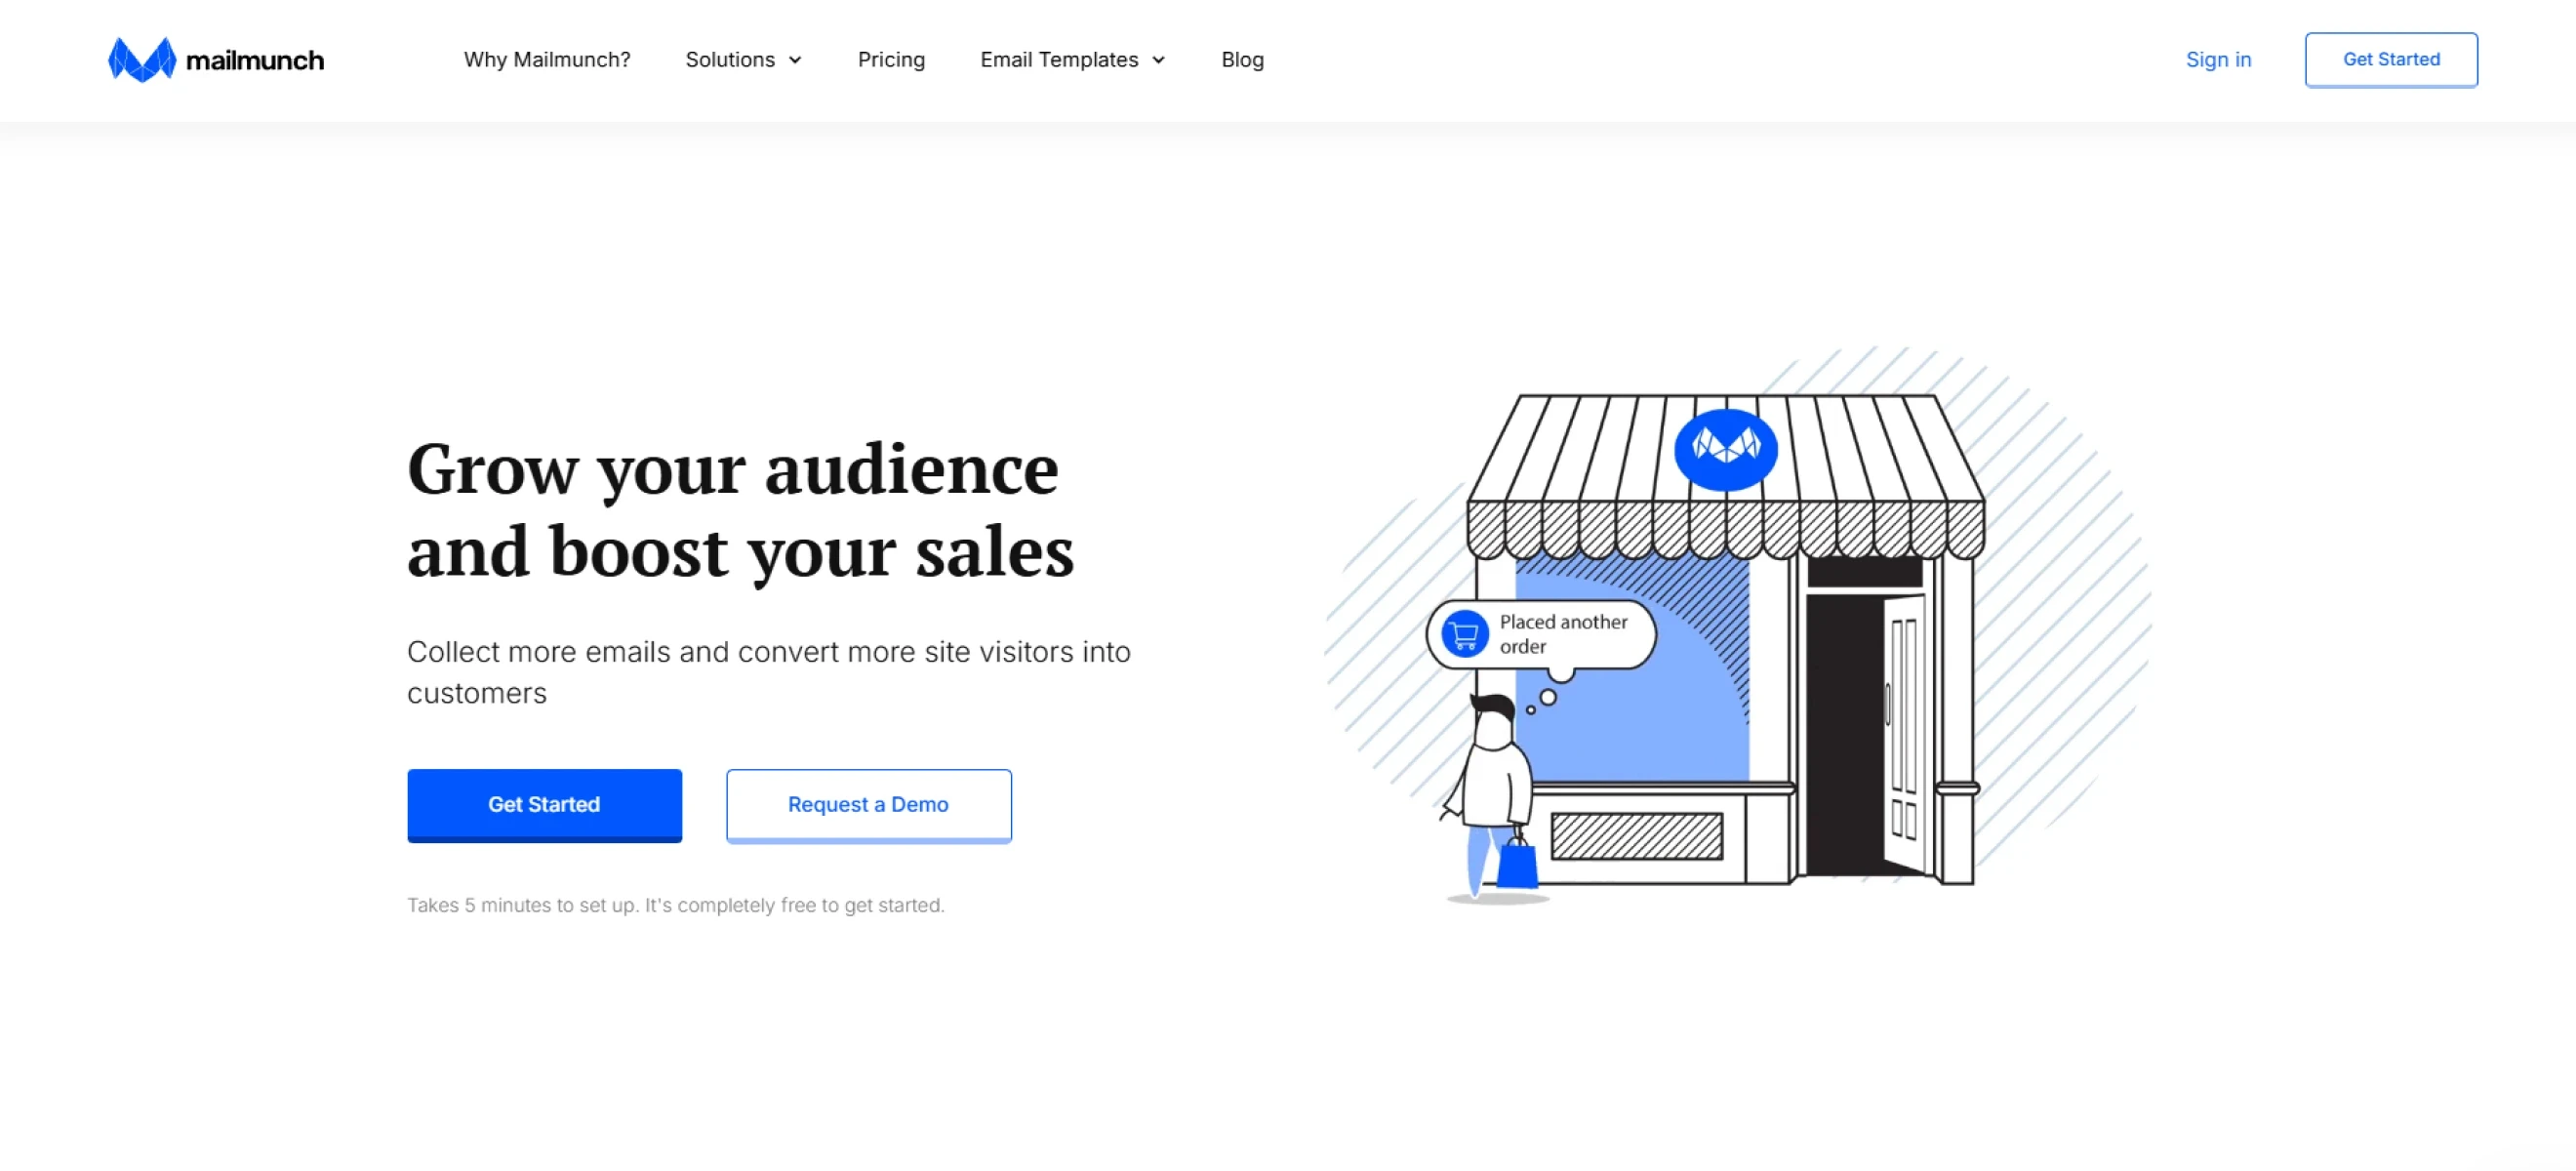Click the Request a Demo button

(868, 805)
